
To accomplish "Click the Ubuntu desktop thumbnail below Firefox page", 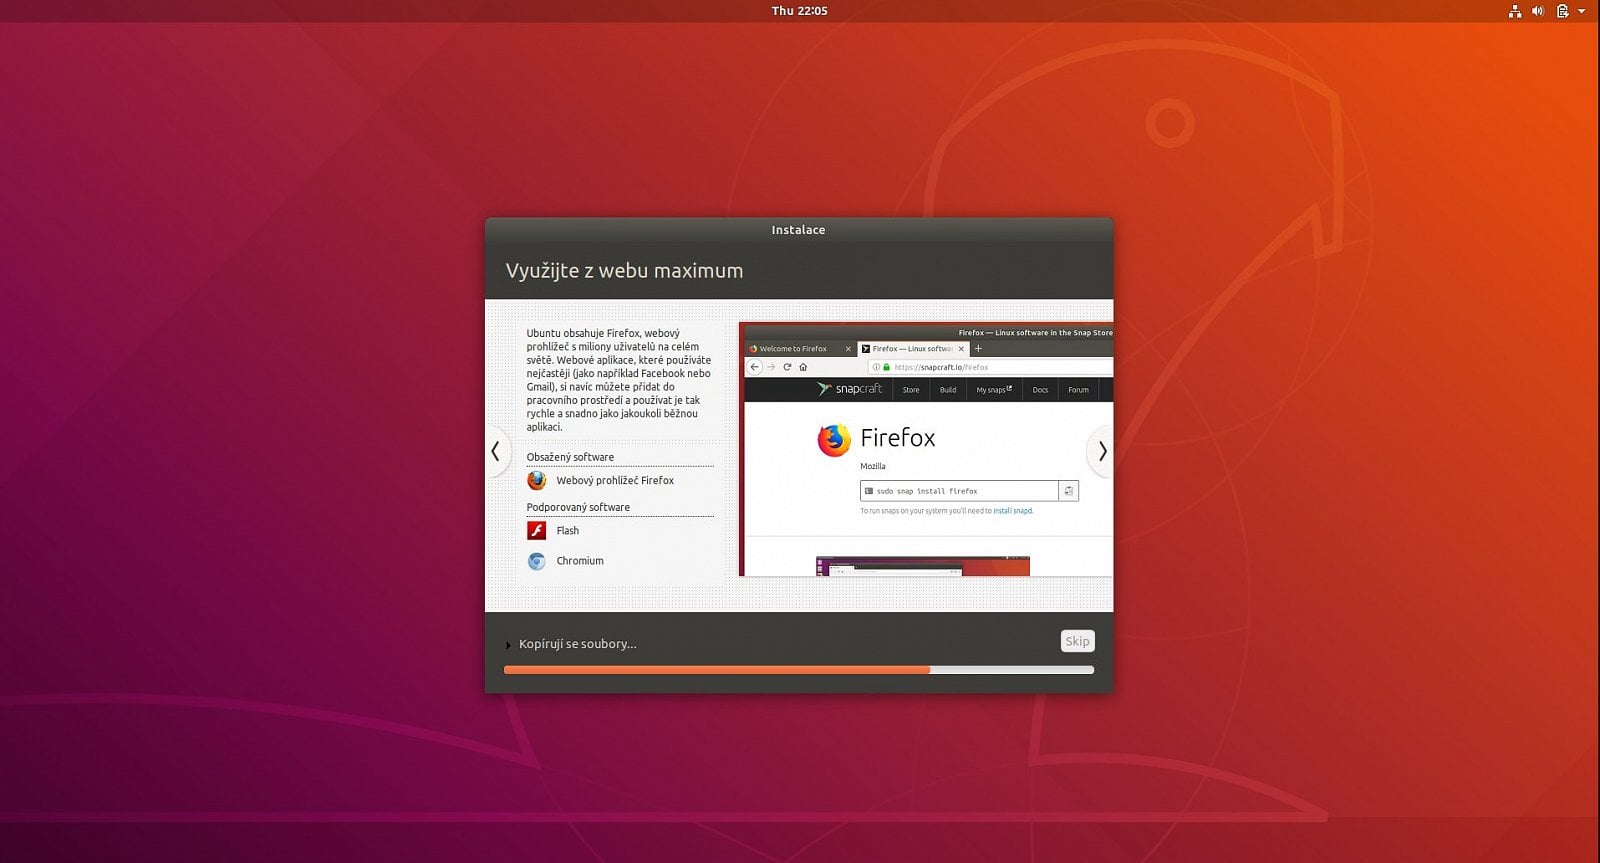I will pos(922,566).
